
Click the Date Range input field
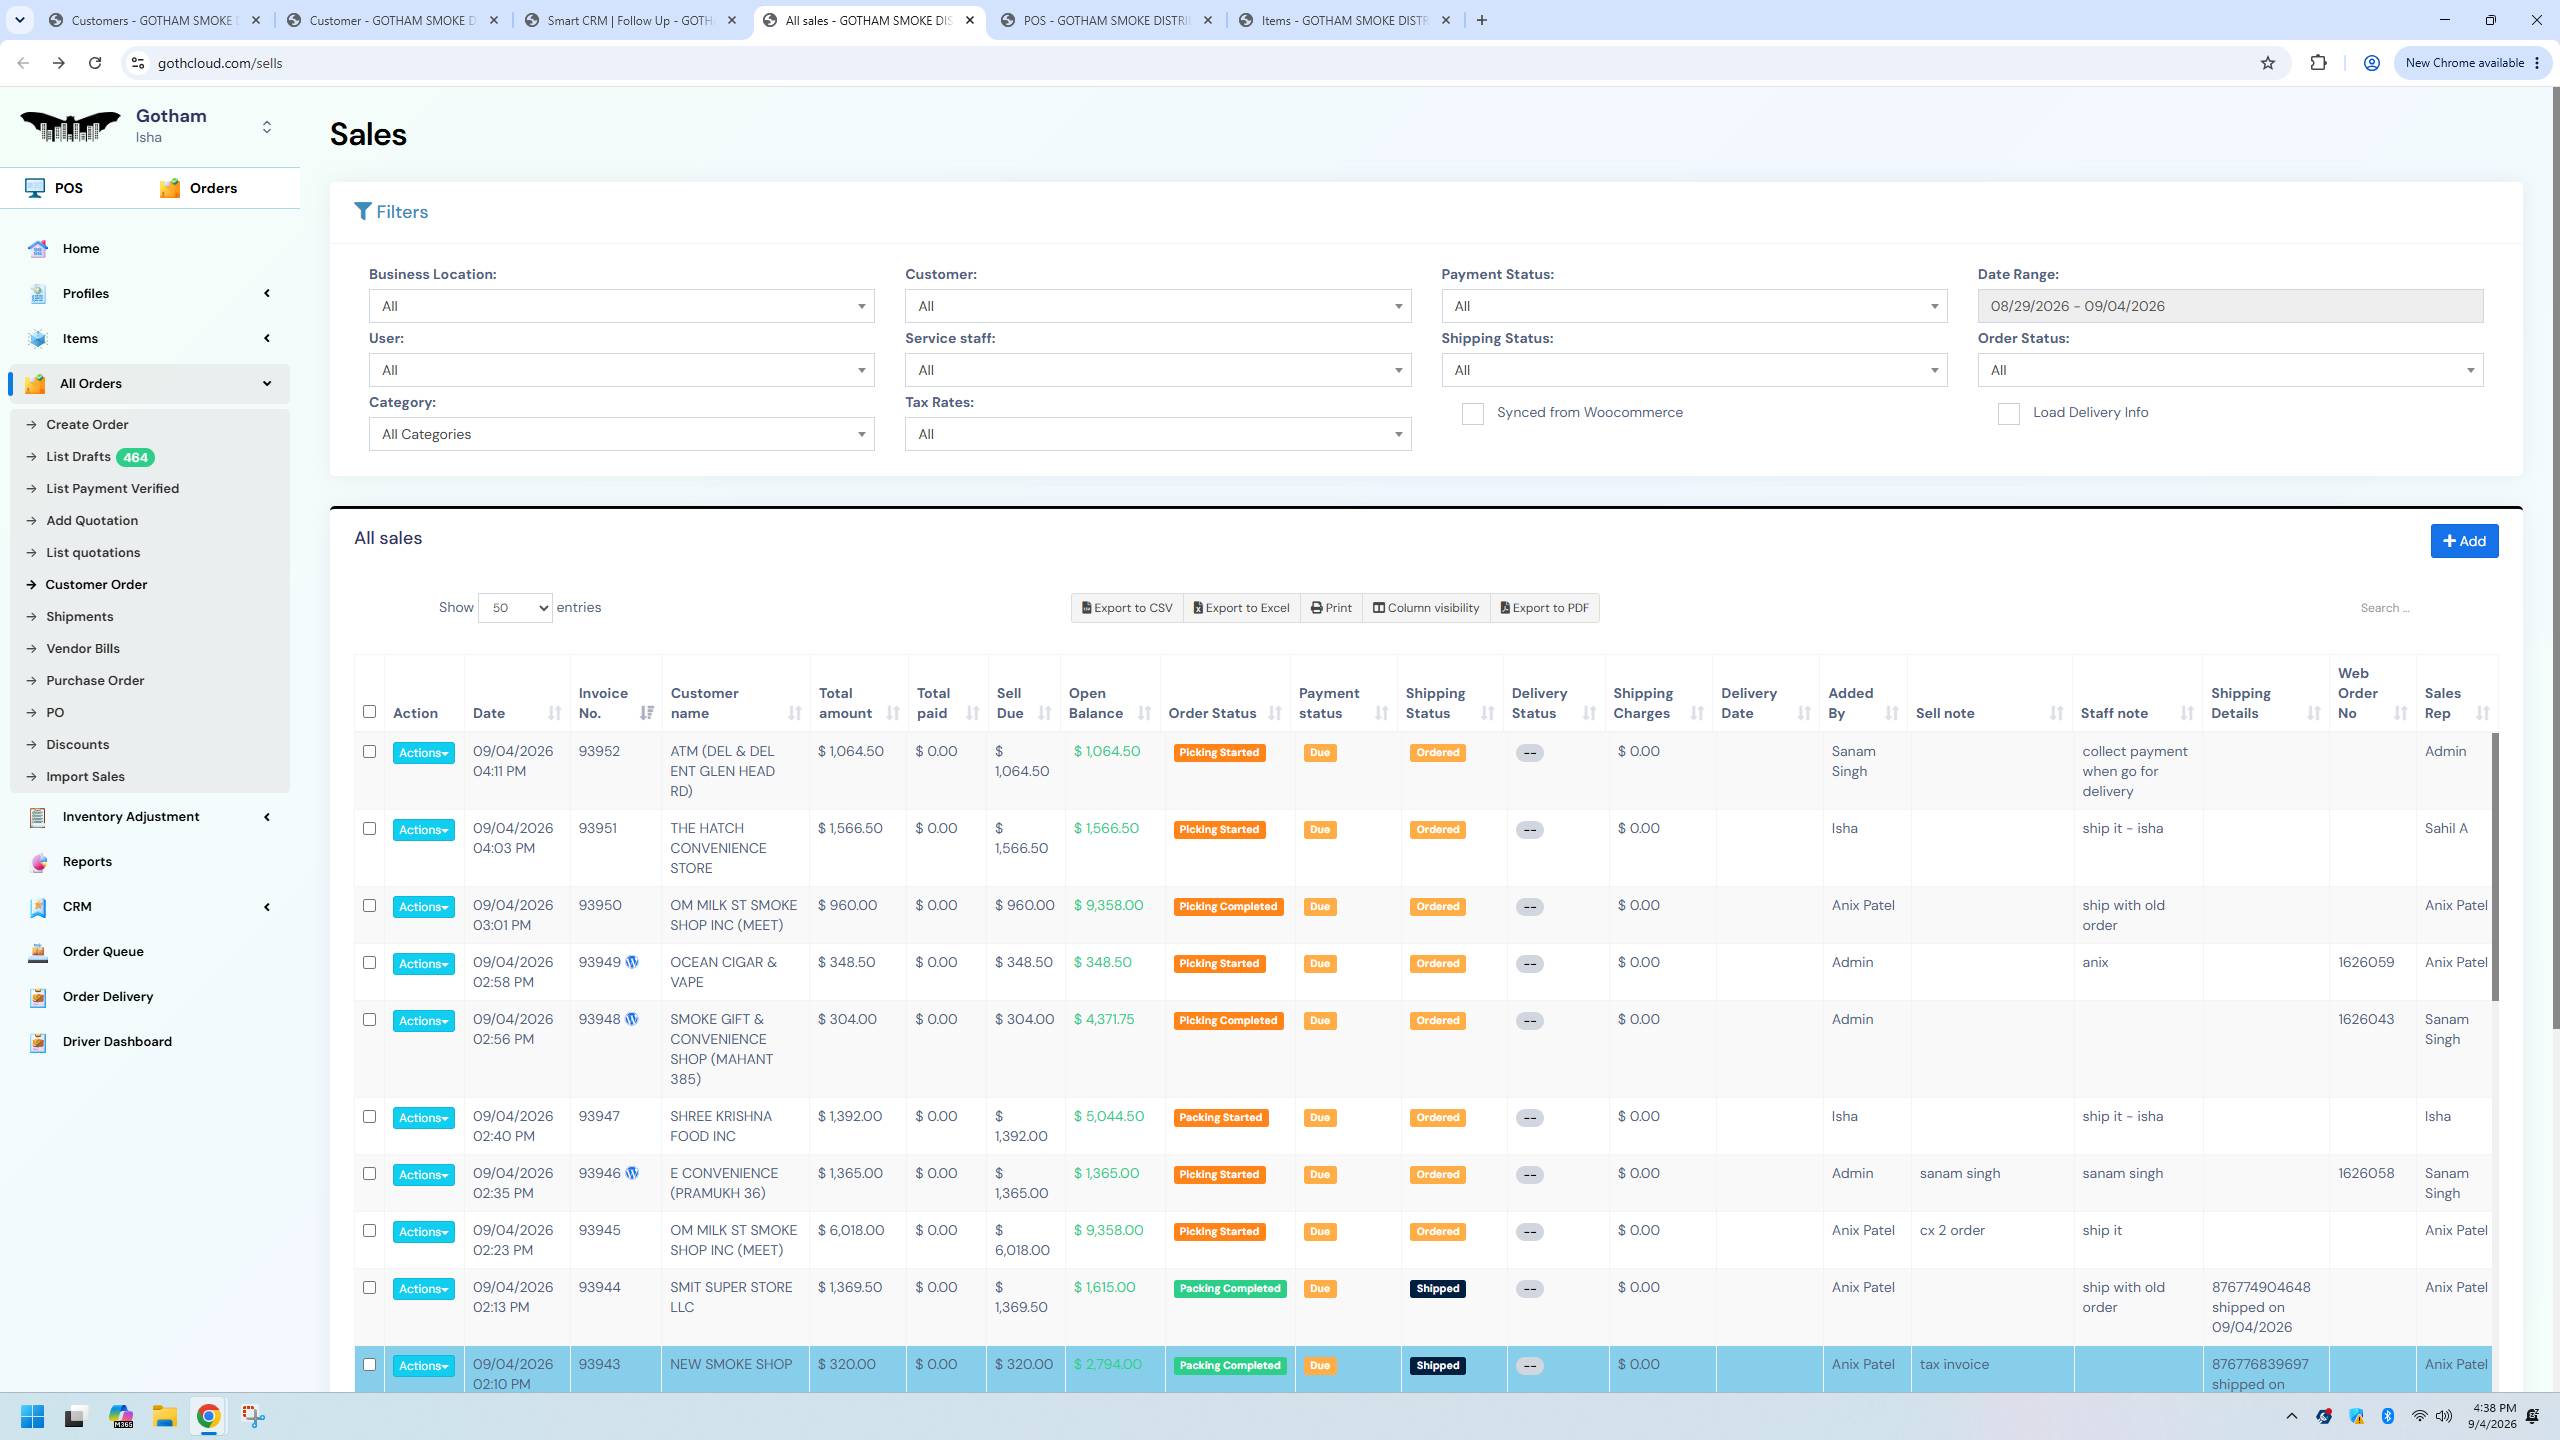coord(2230,306)
